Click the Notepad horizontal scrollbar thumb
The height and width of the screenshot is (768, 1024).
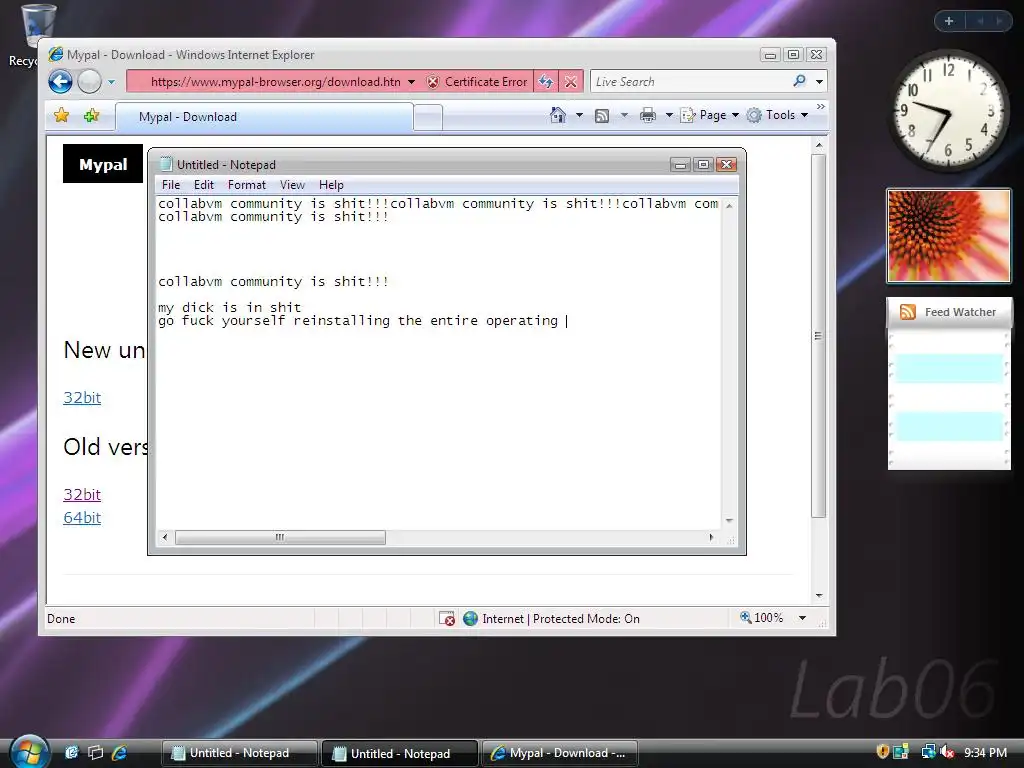[280, 537]
